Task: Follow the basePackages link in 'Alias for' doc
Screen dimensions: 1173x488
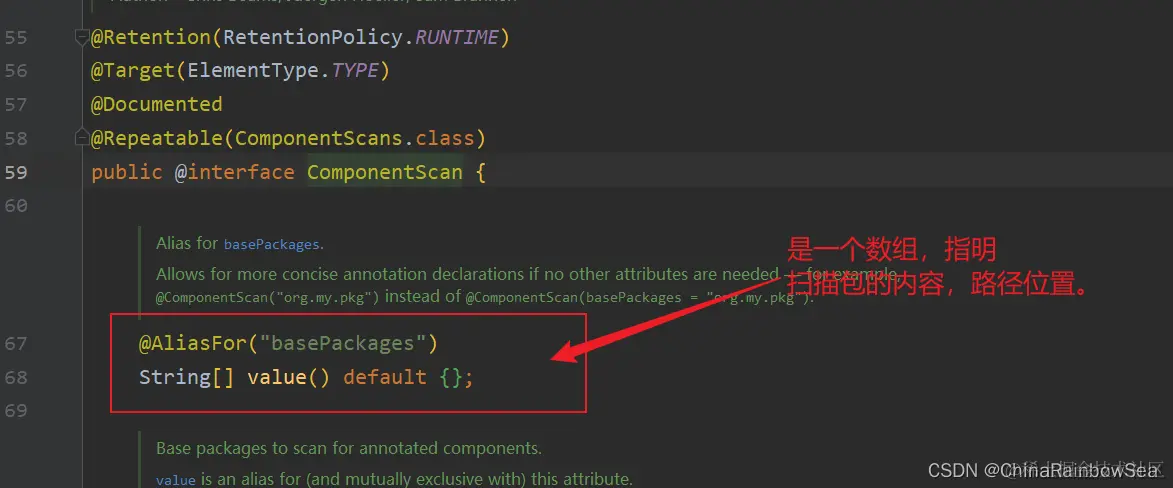Action: pos(272,244)
